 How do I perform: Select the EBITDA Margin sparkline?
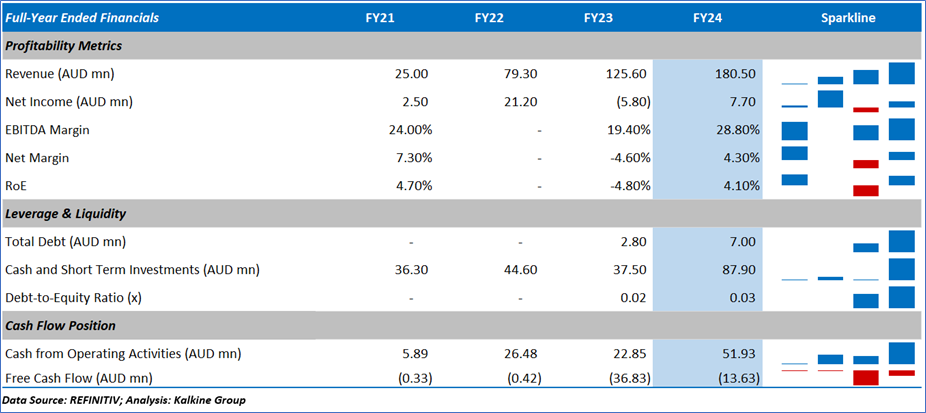(847, 130)
